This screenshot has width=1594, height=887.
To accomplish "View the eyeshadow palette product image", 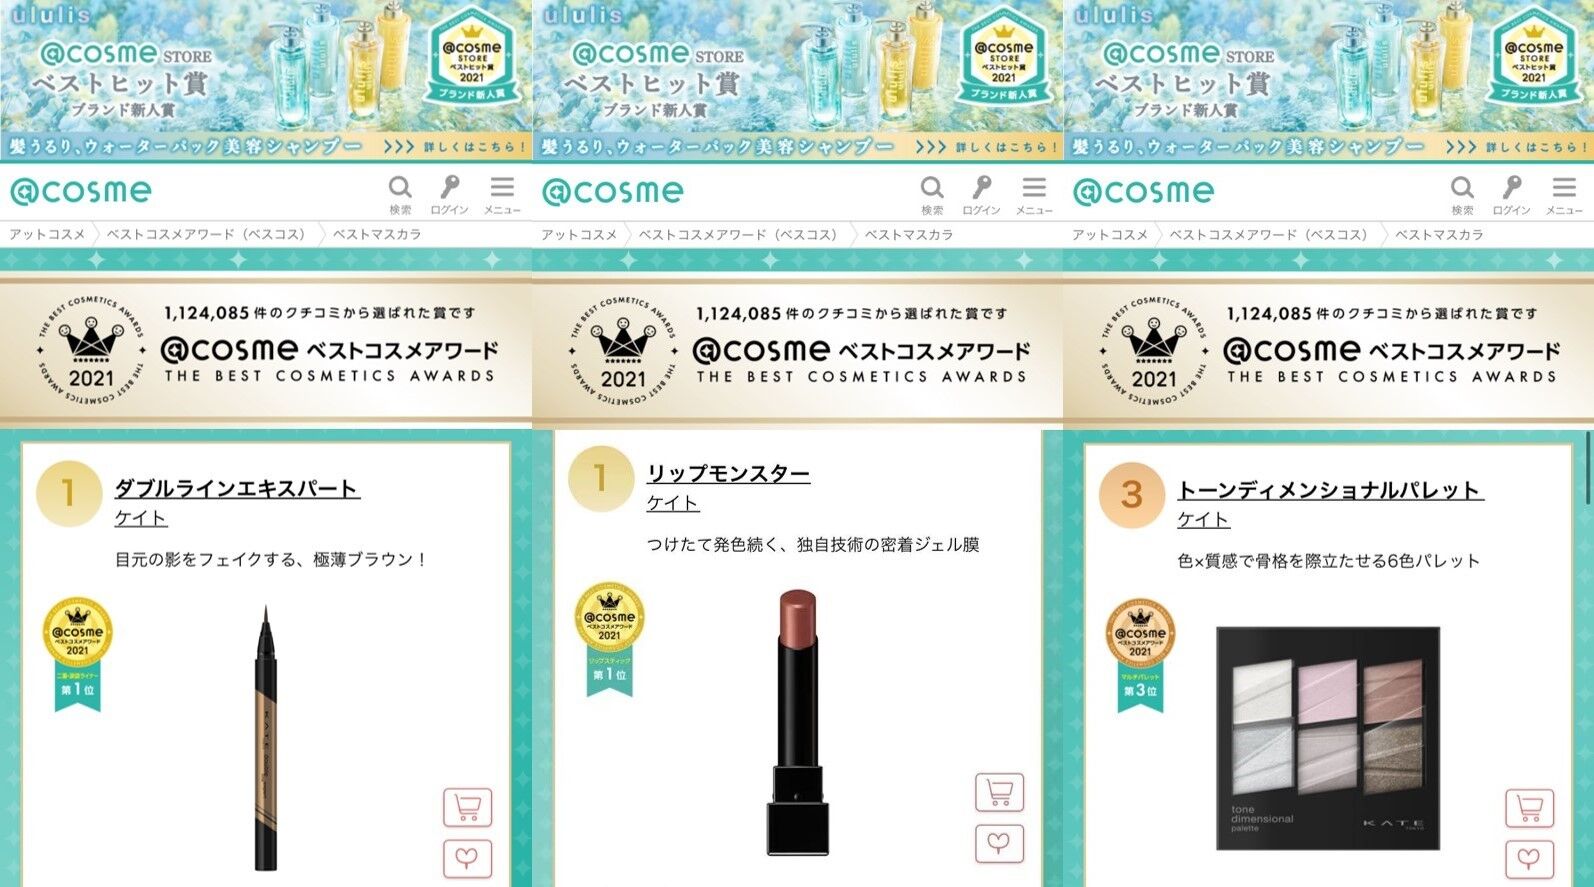I will click(1328, 739).
